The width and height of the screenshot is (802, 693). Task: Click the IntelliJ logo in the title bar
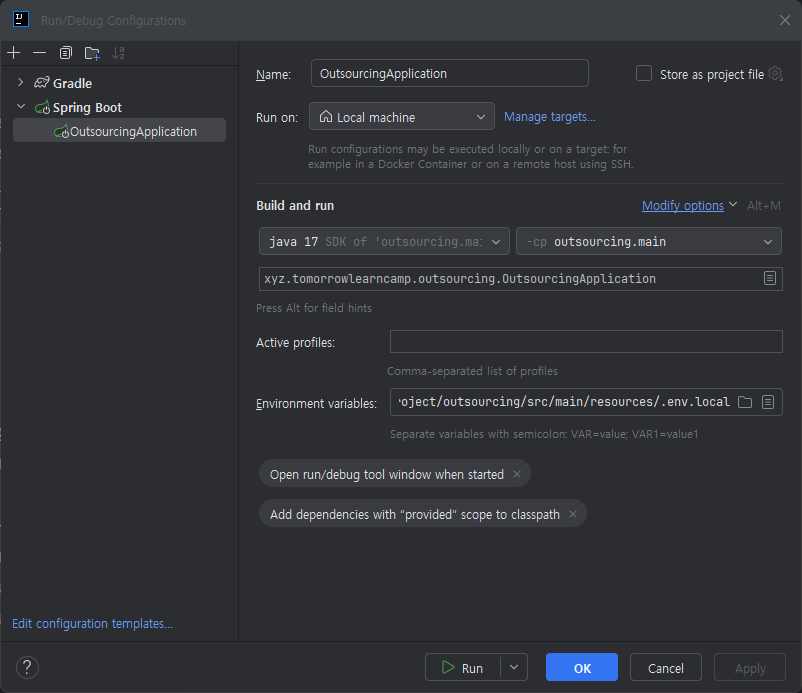20,19
